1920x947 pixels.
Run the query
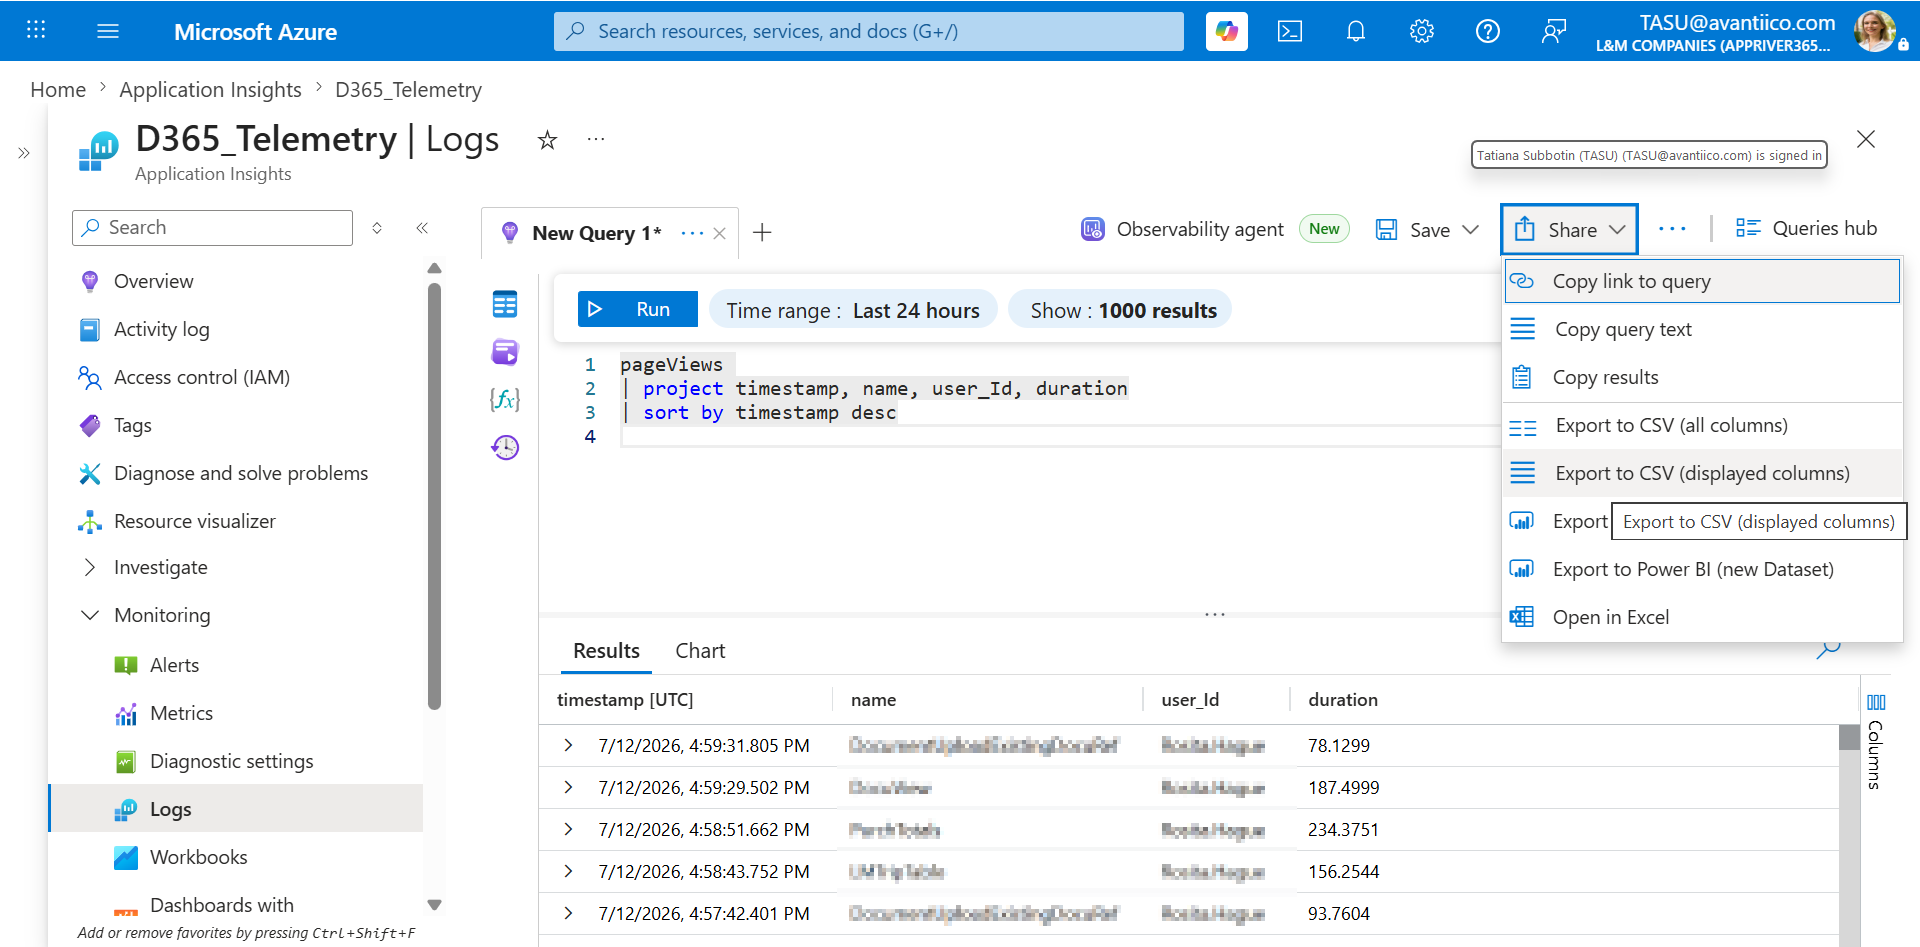[637, 309]
